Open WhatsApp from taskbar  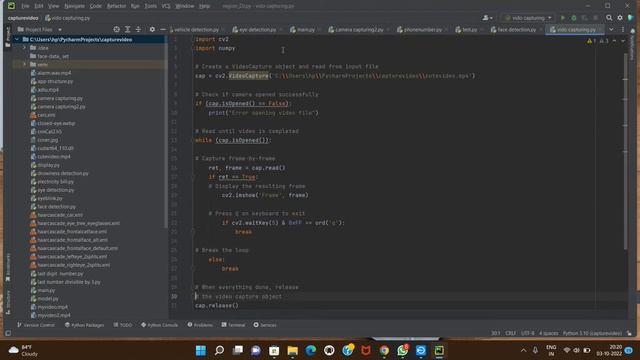tap(402, 351)
